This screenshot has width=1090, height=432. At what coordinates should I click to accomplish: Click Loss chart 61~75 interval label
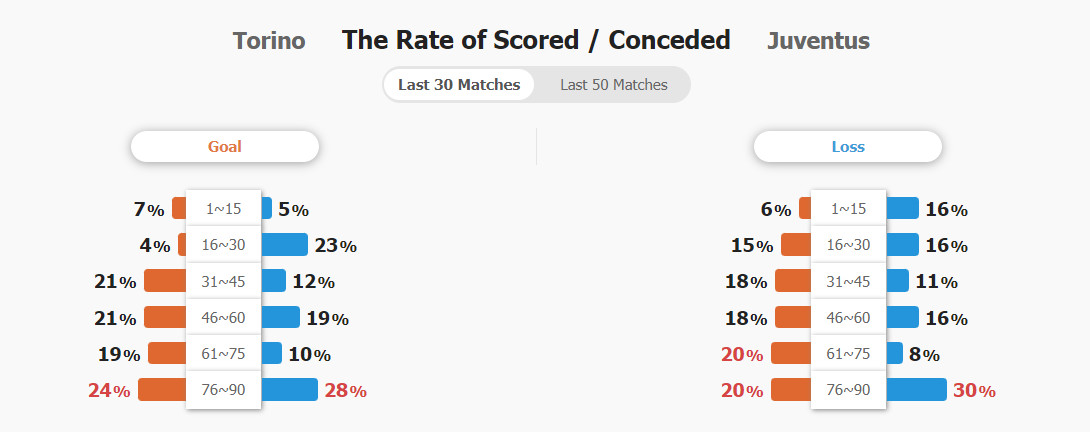point(848,353)
